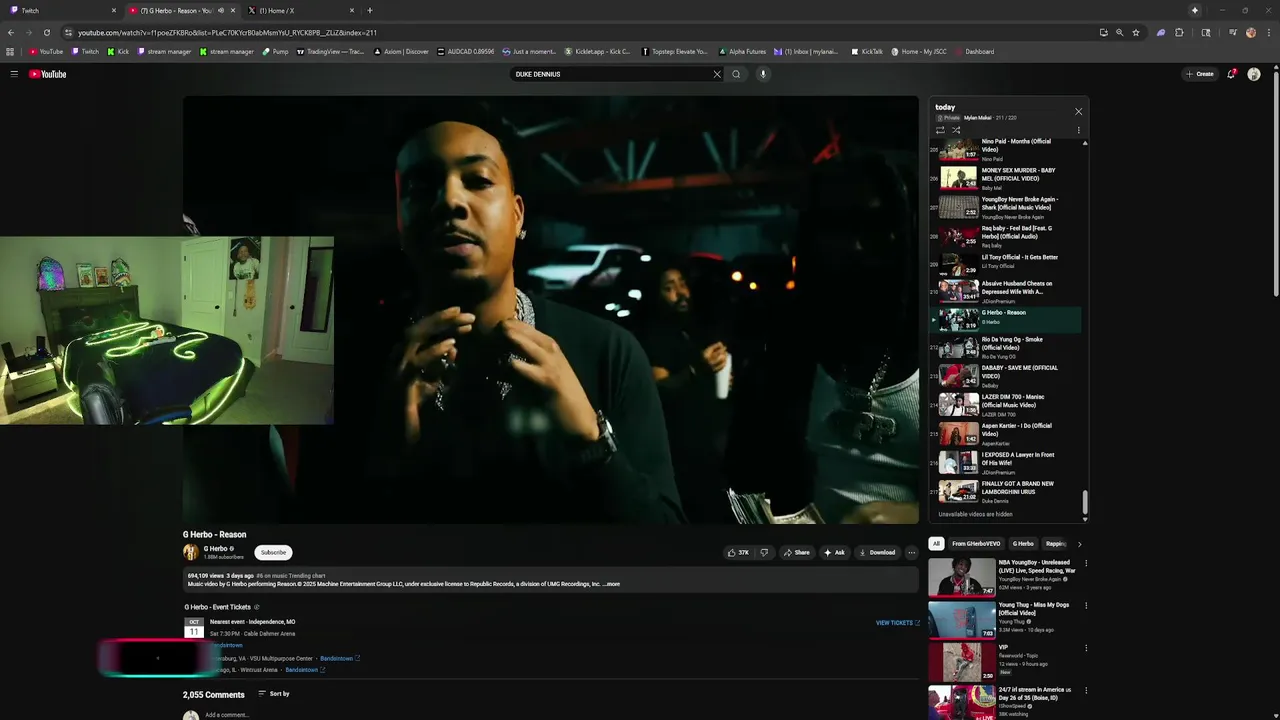The width and height of the screenshot is (1280, 720).
Task: Select 'From GHerboVEVO' chip
Action: pyautogui.click(x=976, y=544)
